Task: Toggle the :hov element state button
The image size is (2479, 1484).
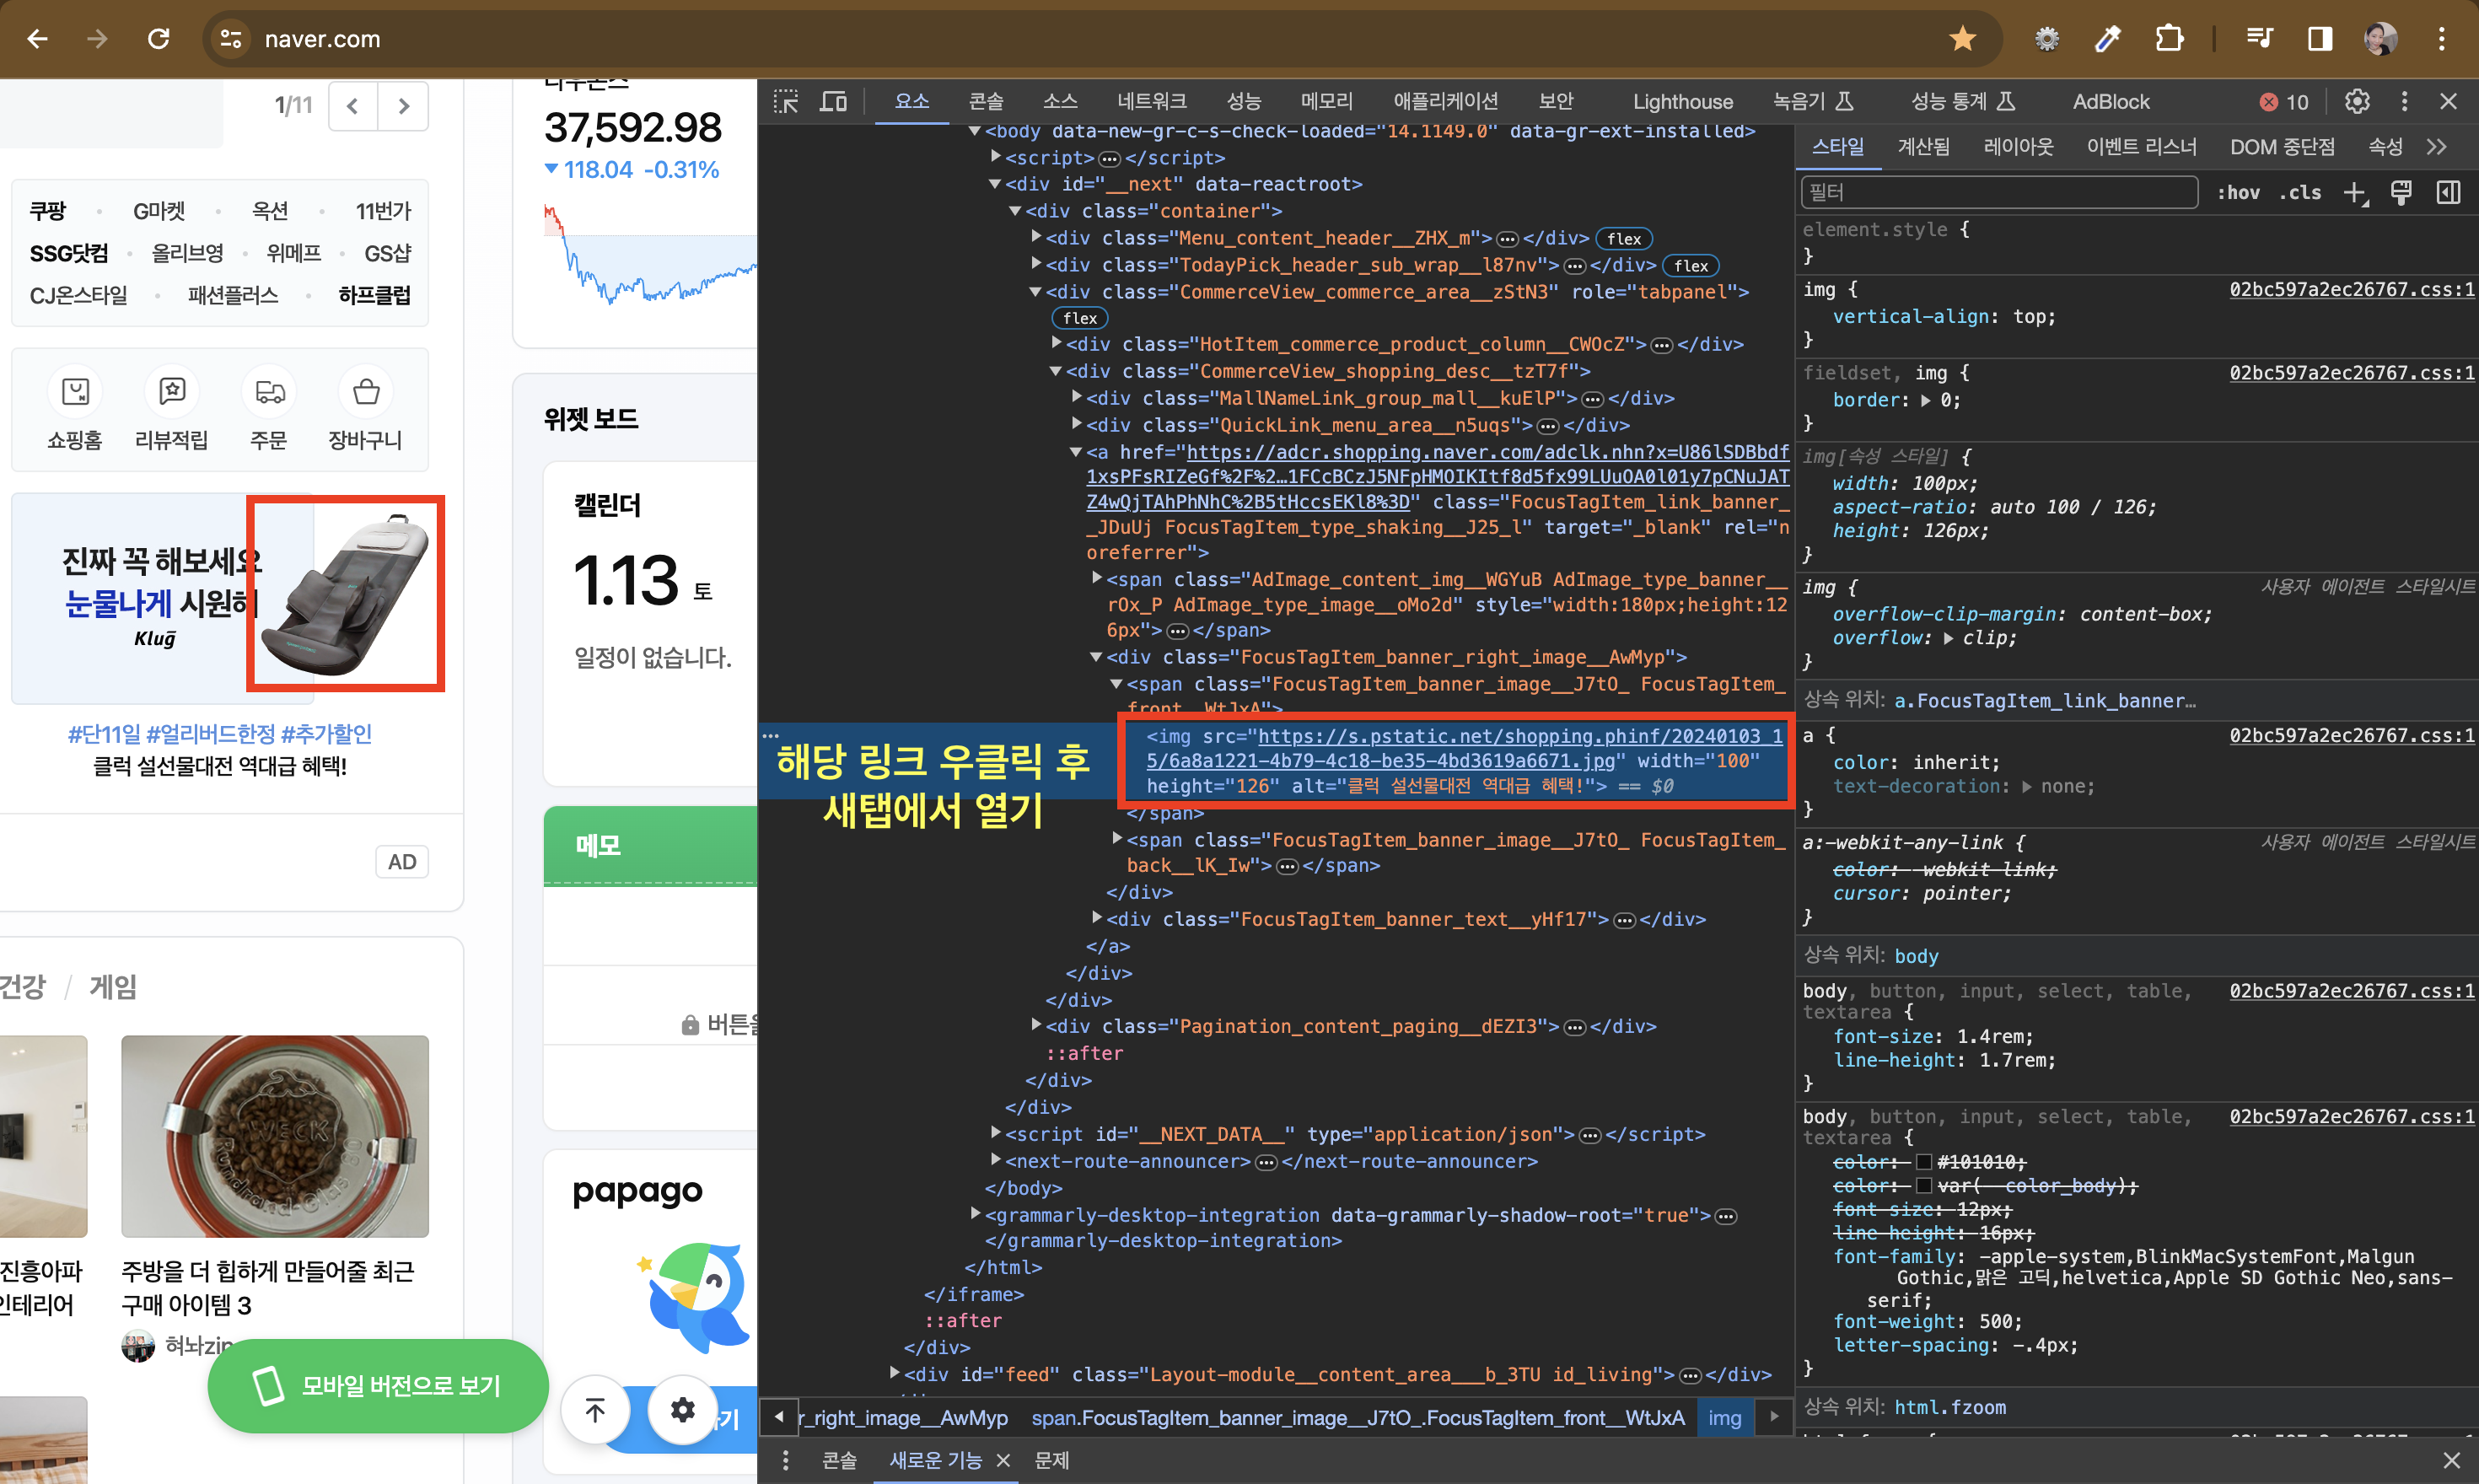Action: (x=2238, y=192)
